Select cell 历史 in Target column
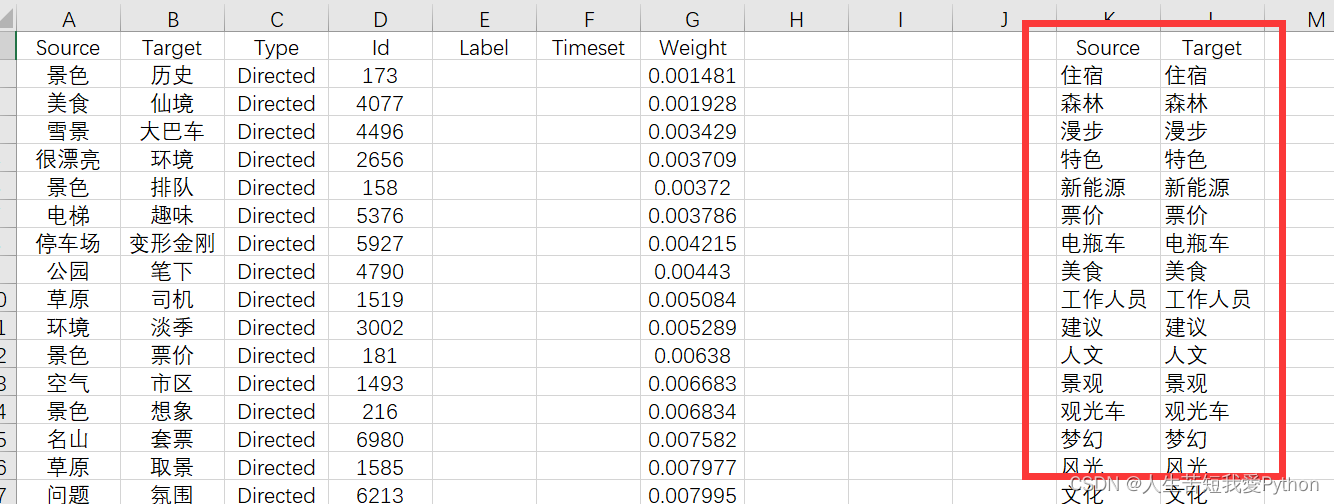The height and width of the screenshot is (504, 1334). coord(172,75)
